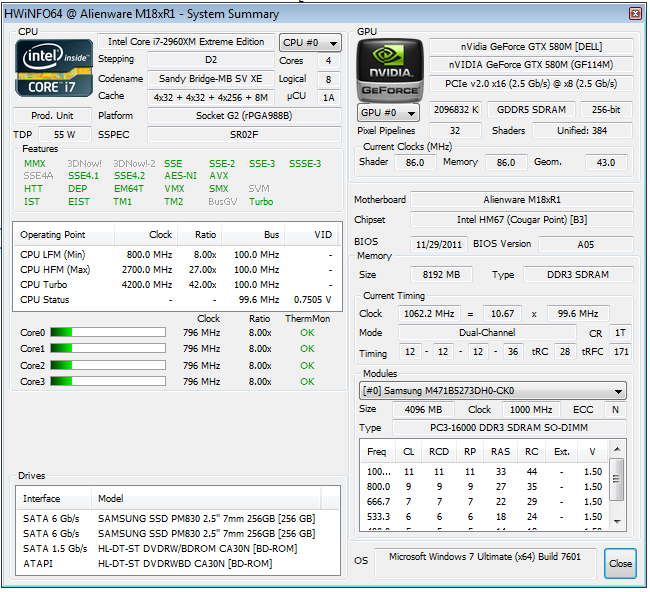Click the module timings scrollbar down arrow
Viewport: 650px width, 592px height.
(x=617, y=522)
